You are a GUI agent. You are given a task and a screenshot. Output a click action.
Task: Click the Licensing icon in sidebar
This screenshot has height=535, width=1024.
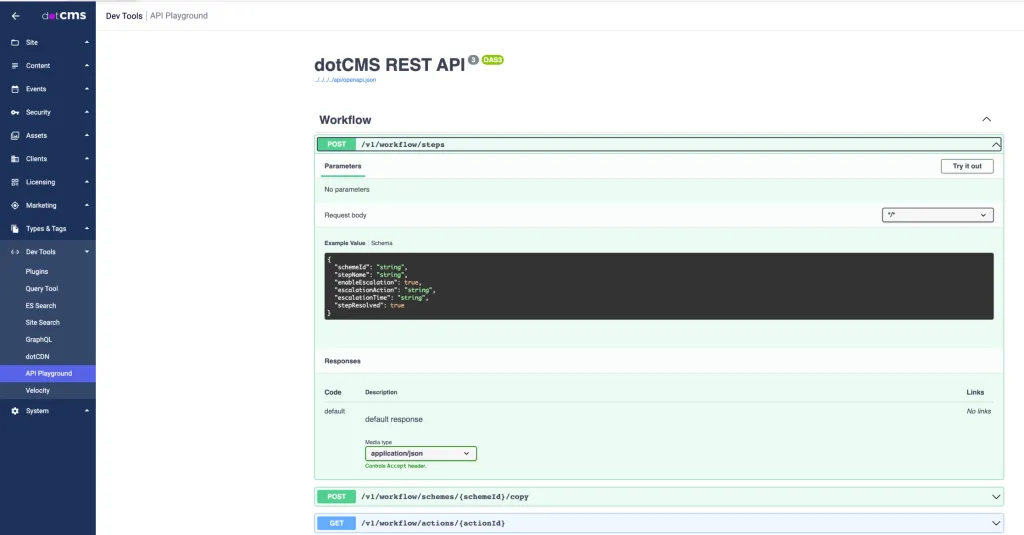pyautogui.click(x=15, y=182)
